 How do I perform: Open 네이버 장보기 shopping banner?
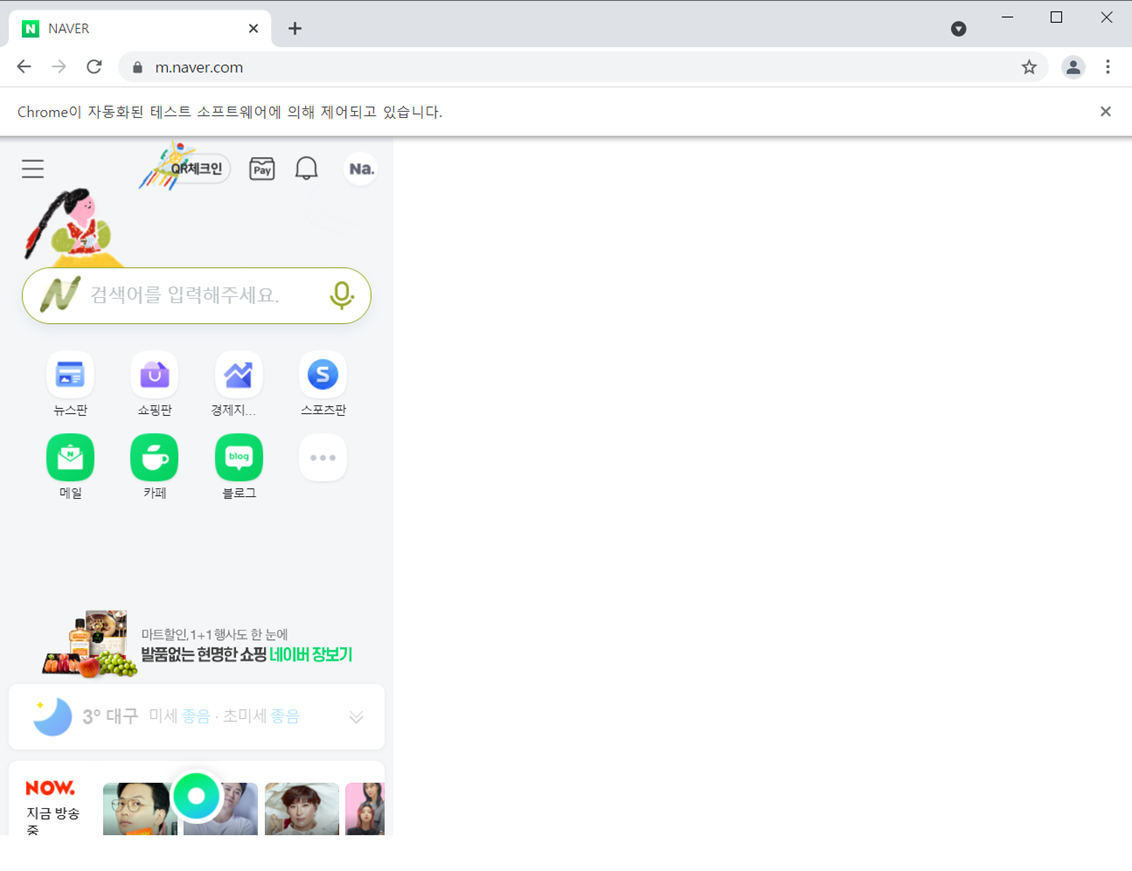tap(196, 644)
